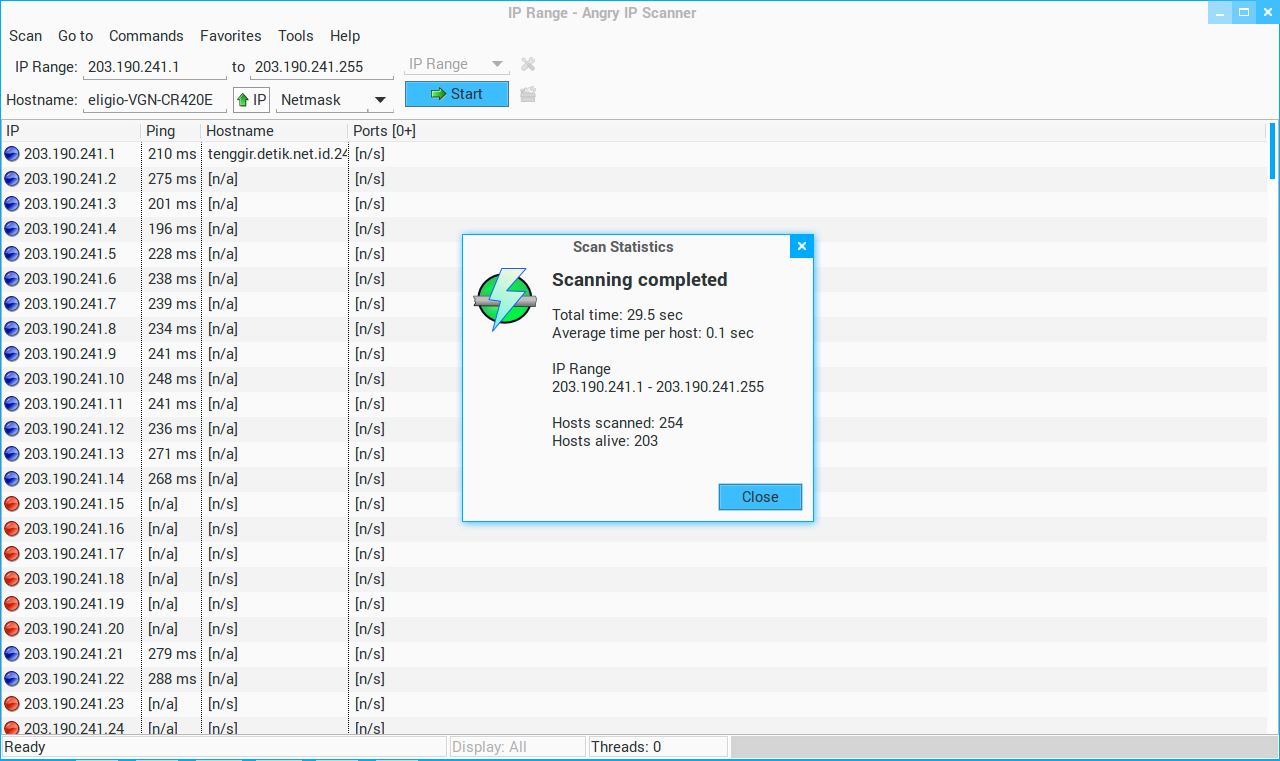1280x761 pixels.
Task: Select the 210 ms ping value
Action: pyautogui.click(x=172, y=154)
